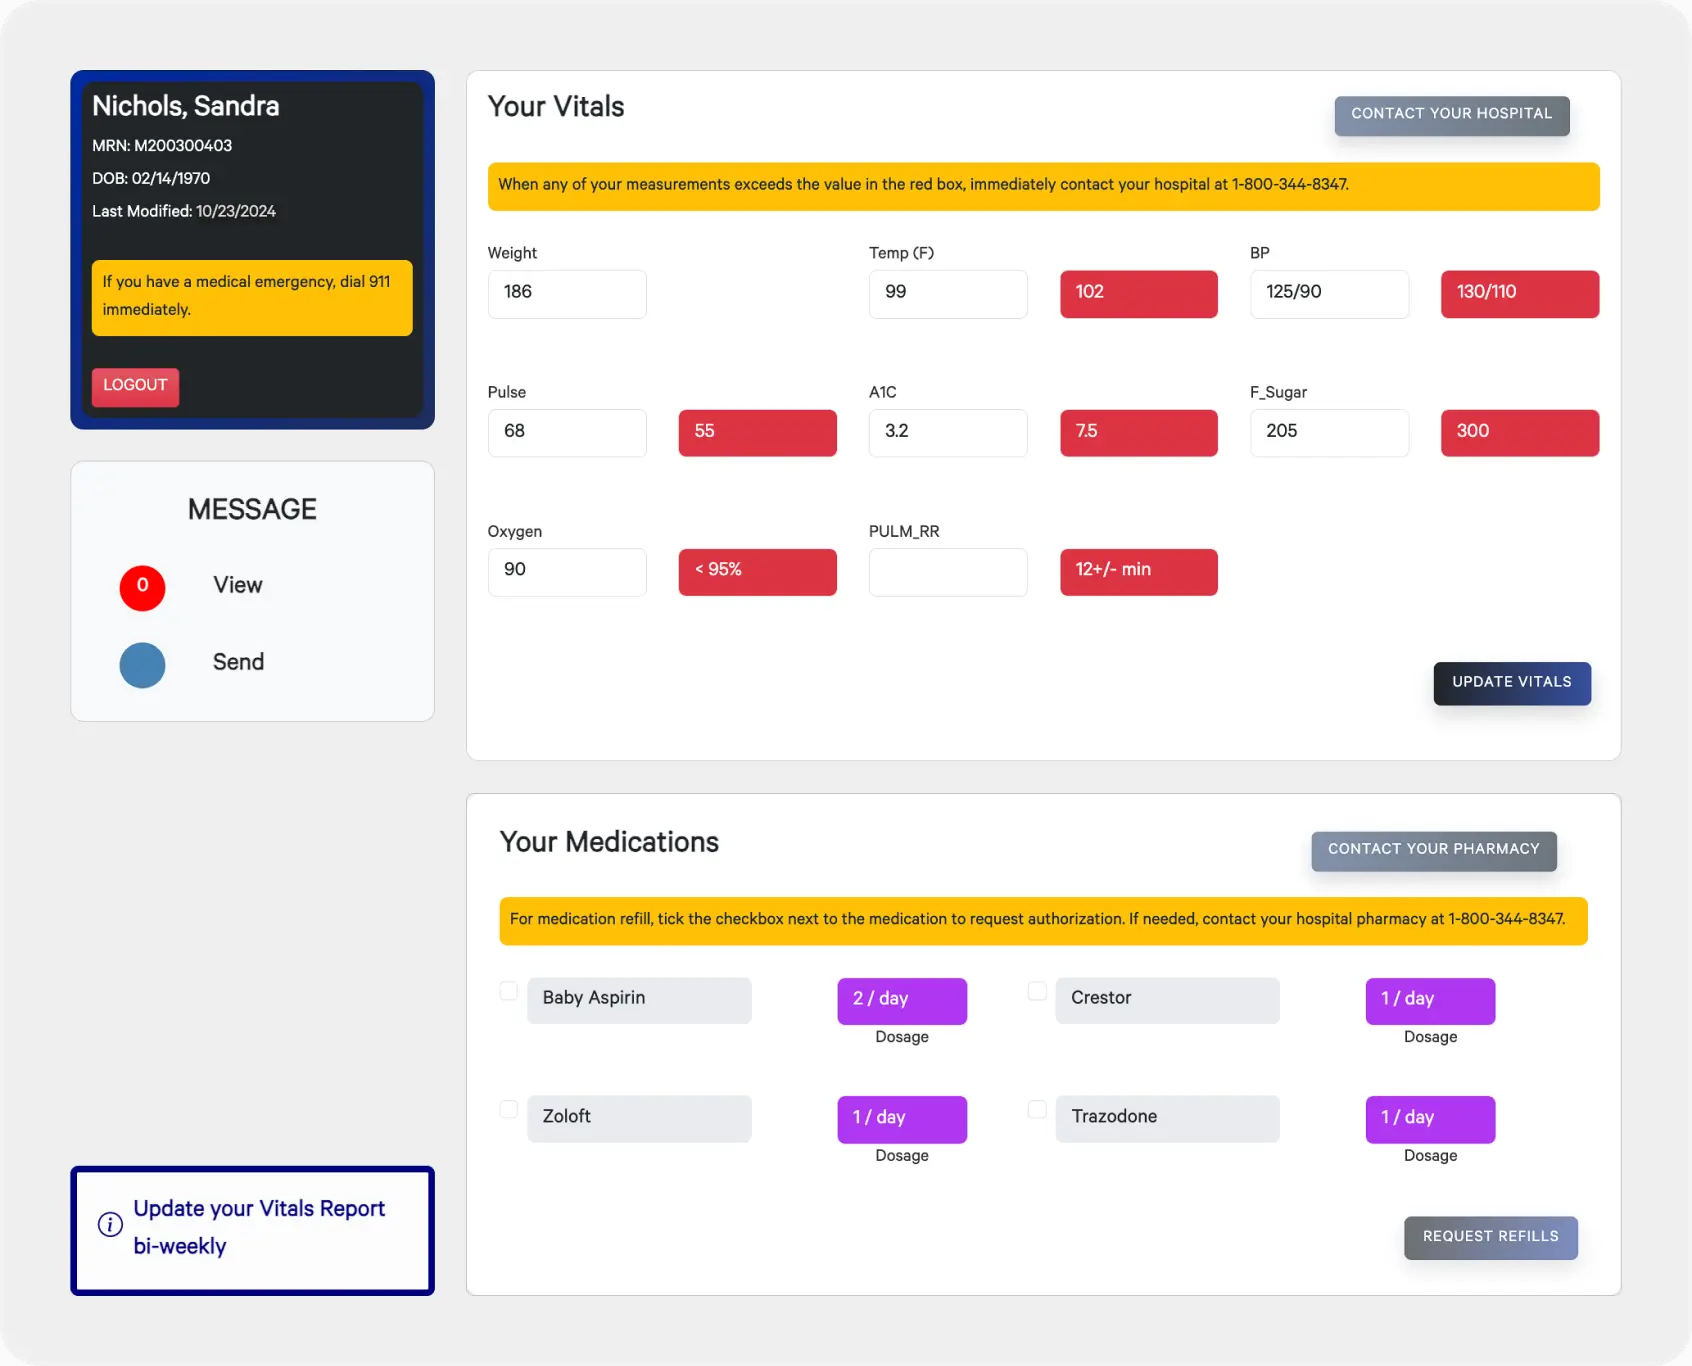The image size is (1692, 1366).
Task: Click the red Pulse threshold box 55
Action: pos(758,433)
